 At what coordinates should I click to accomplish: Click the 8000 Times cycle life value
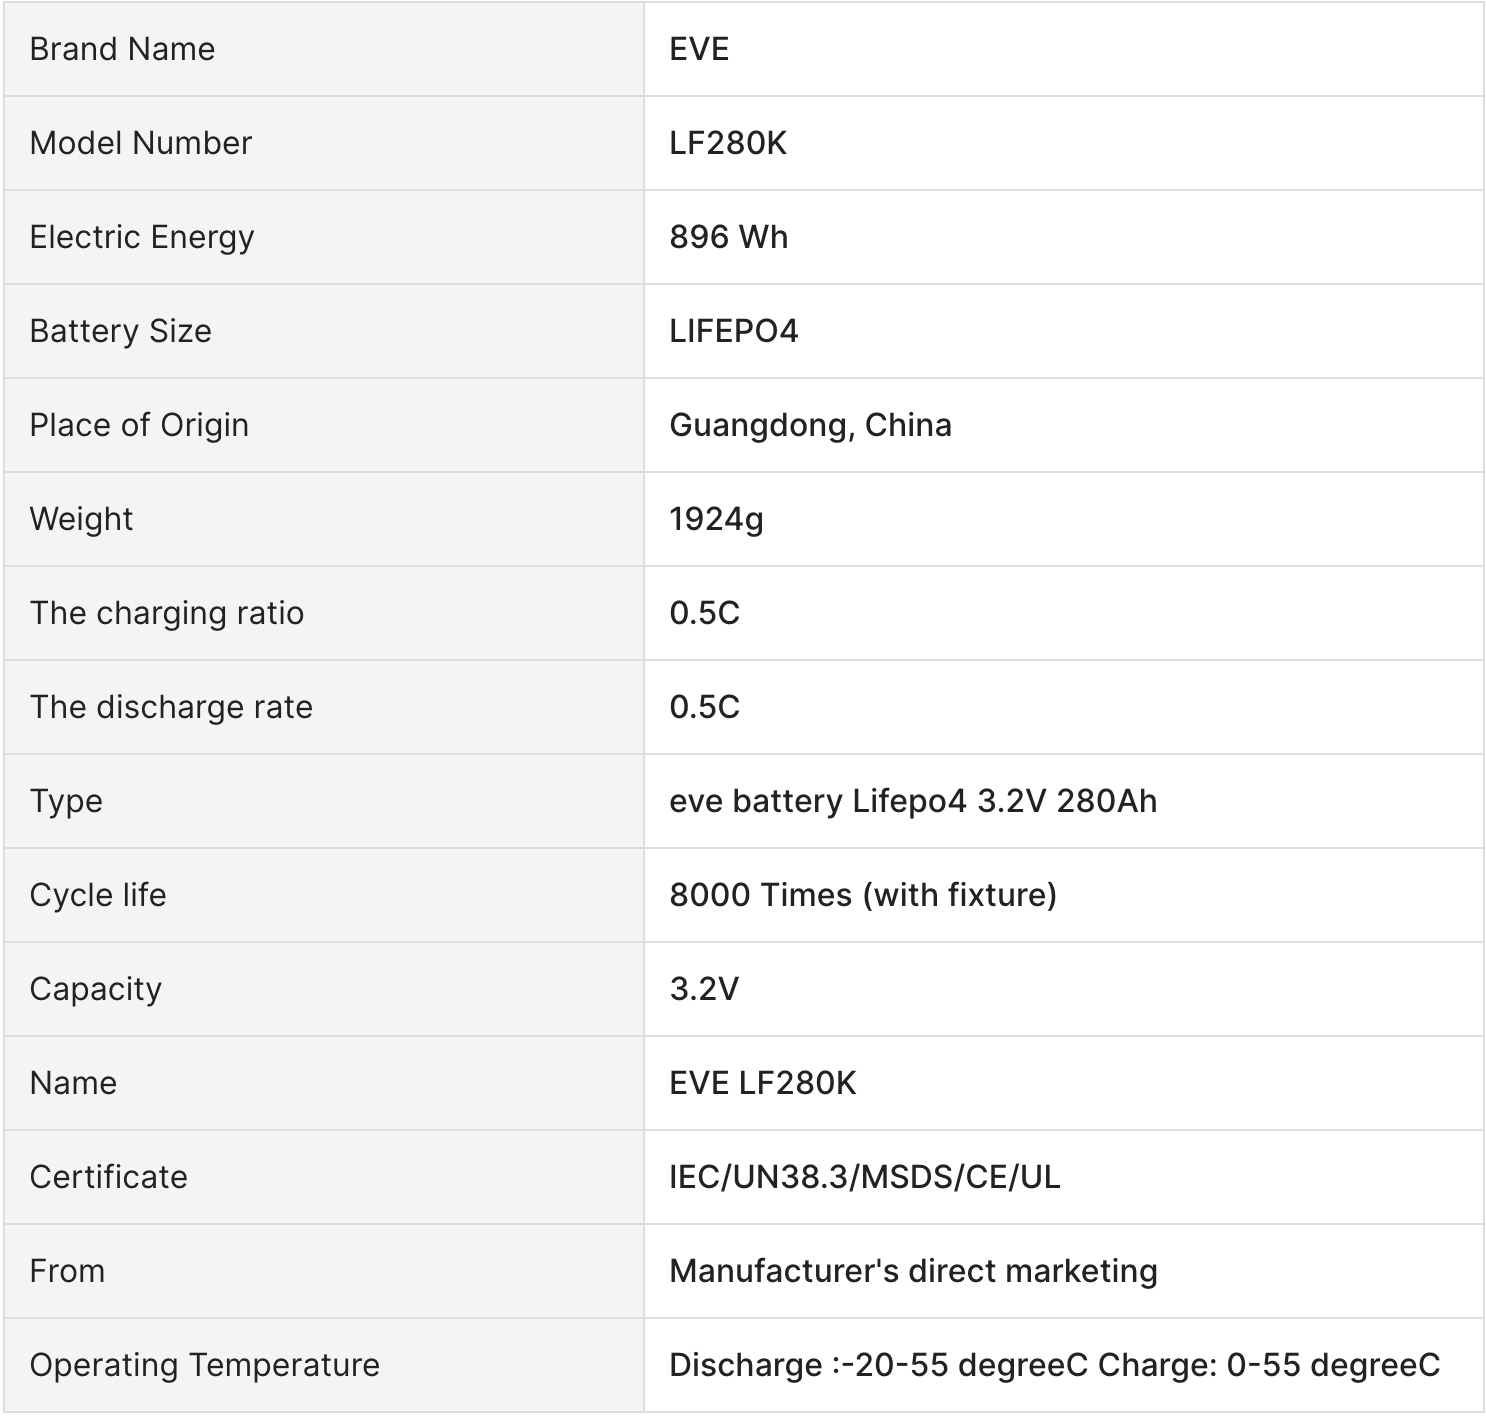(x=863, y=895)
